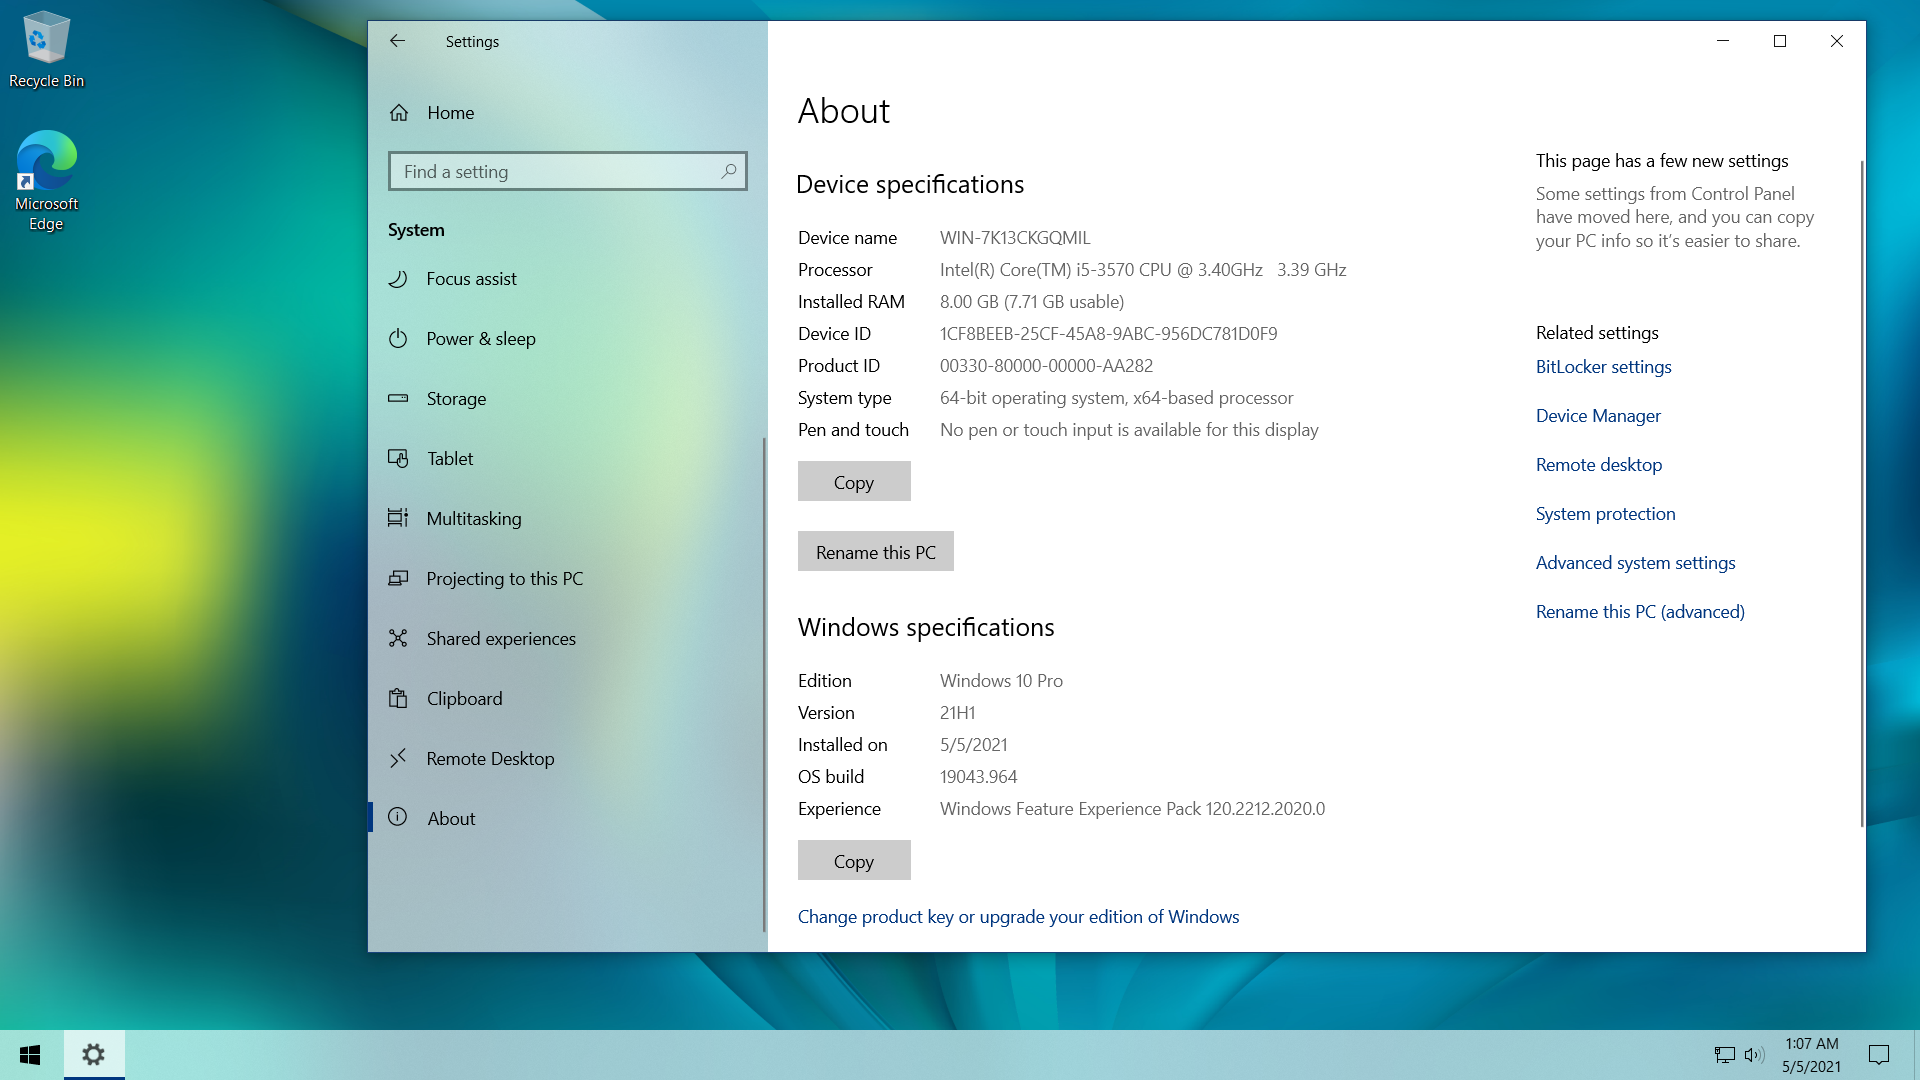The height and width of the screenshot is (1080, 1920).
Task: Open Focus assist via moon icon
Action: coord(398,279)
